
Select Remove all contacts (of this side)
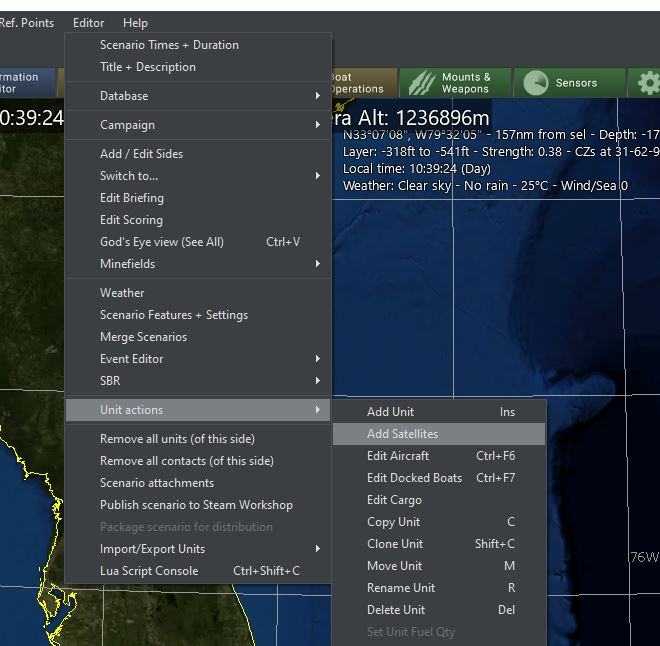click(198, 461)
